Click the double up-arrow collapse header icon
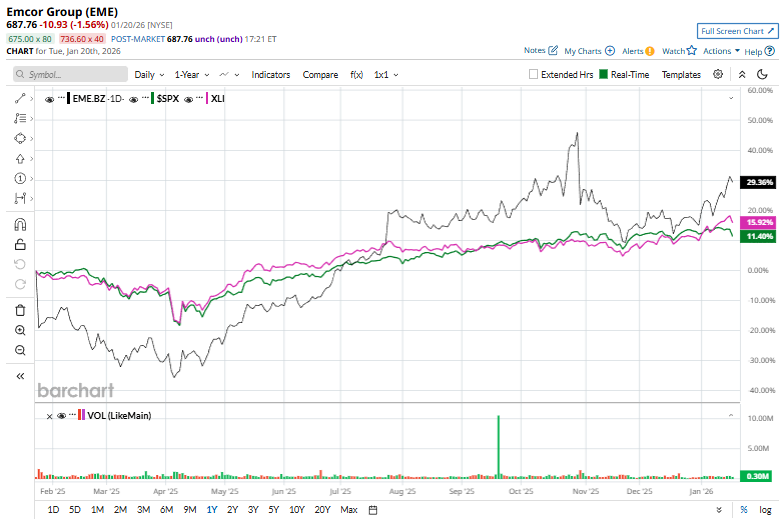 click(742, 74)
